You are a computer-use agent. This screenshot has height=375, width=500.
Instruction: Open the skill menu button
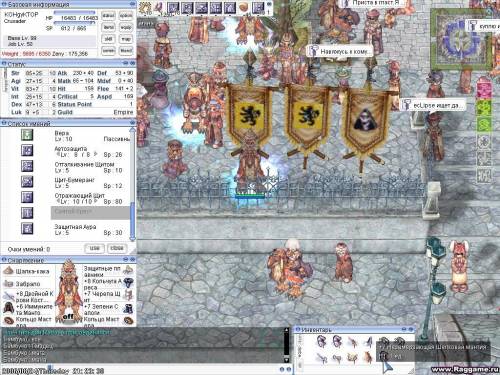(x=108, y=39)
